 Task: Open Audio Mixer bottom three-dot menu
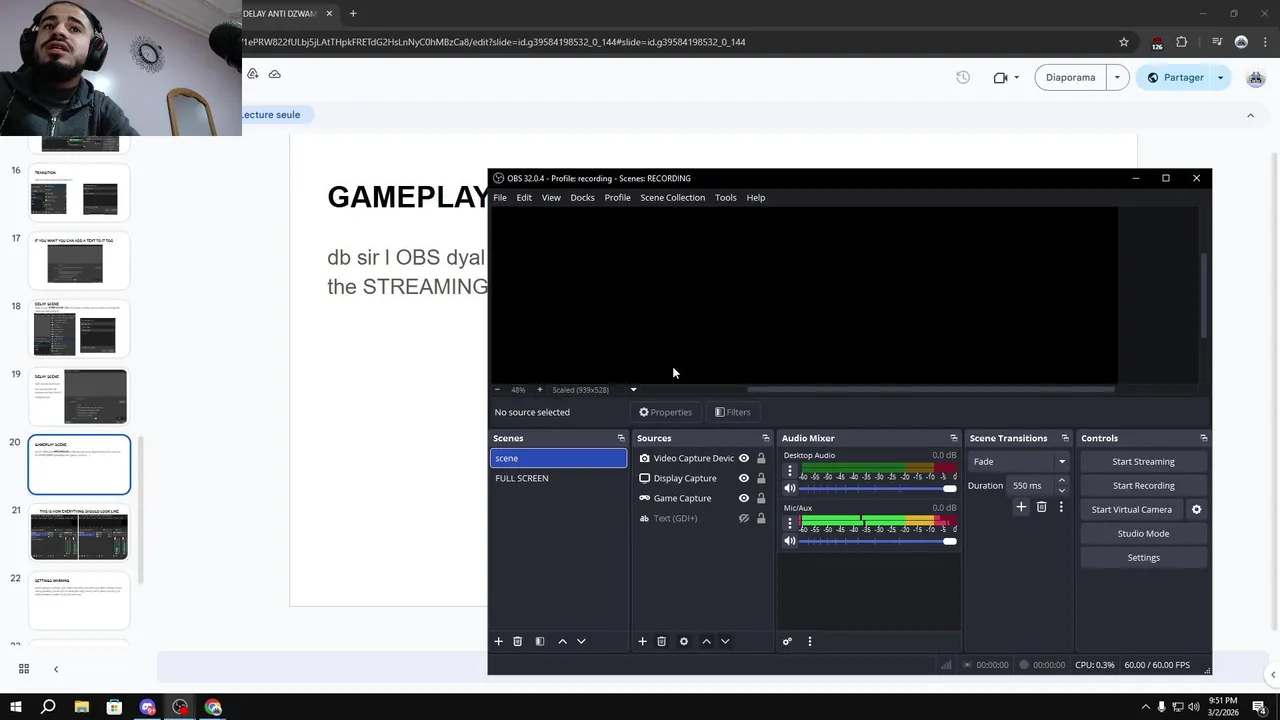point(809,641)
